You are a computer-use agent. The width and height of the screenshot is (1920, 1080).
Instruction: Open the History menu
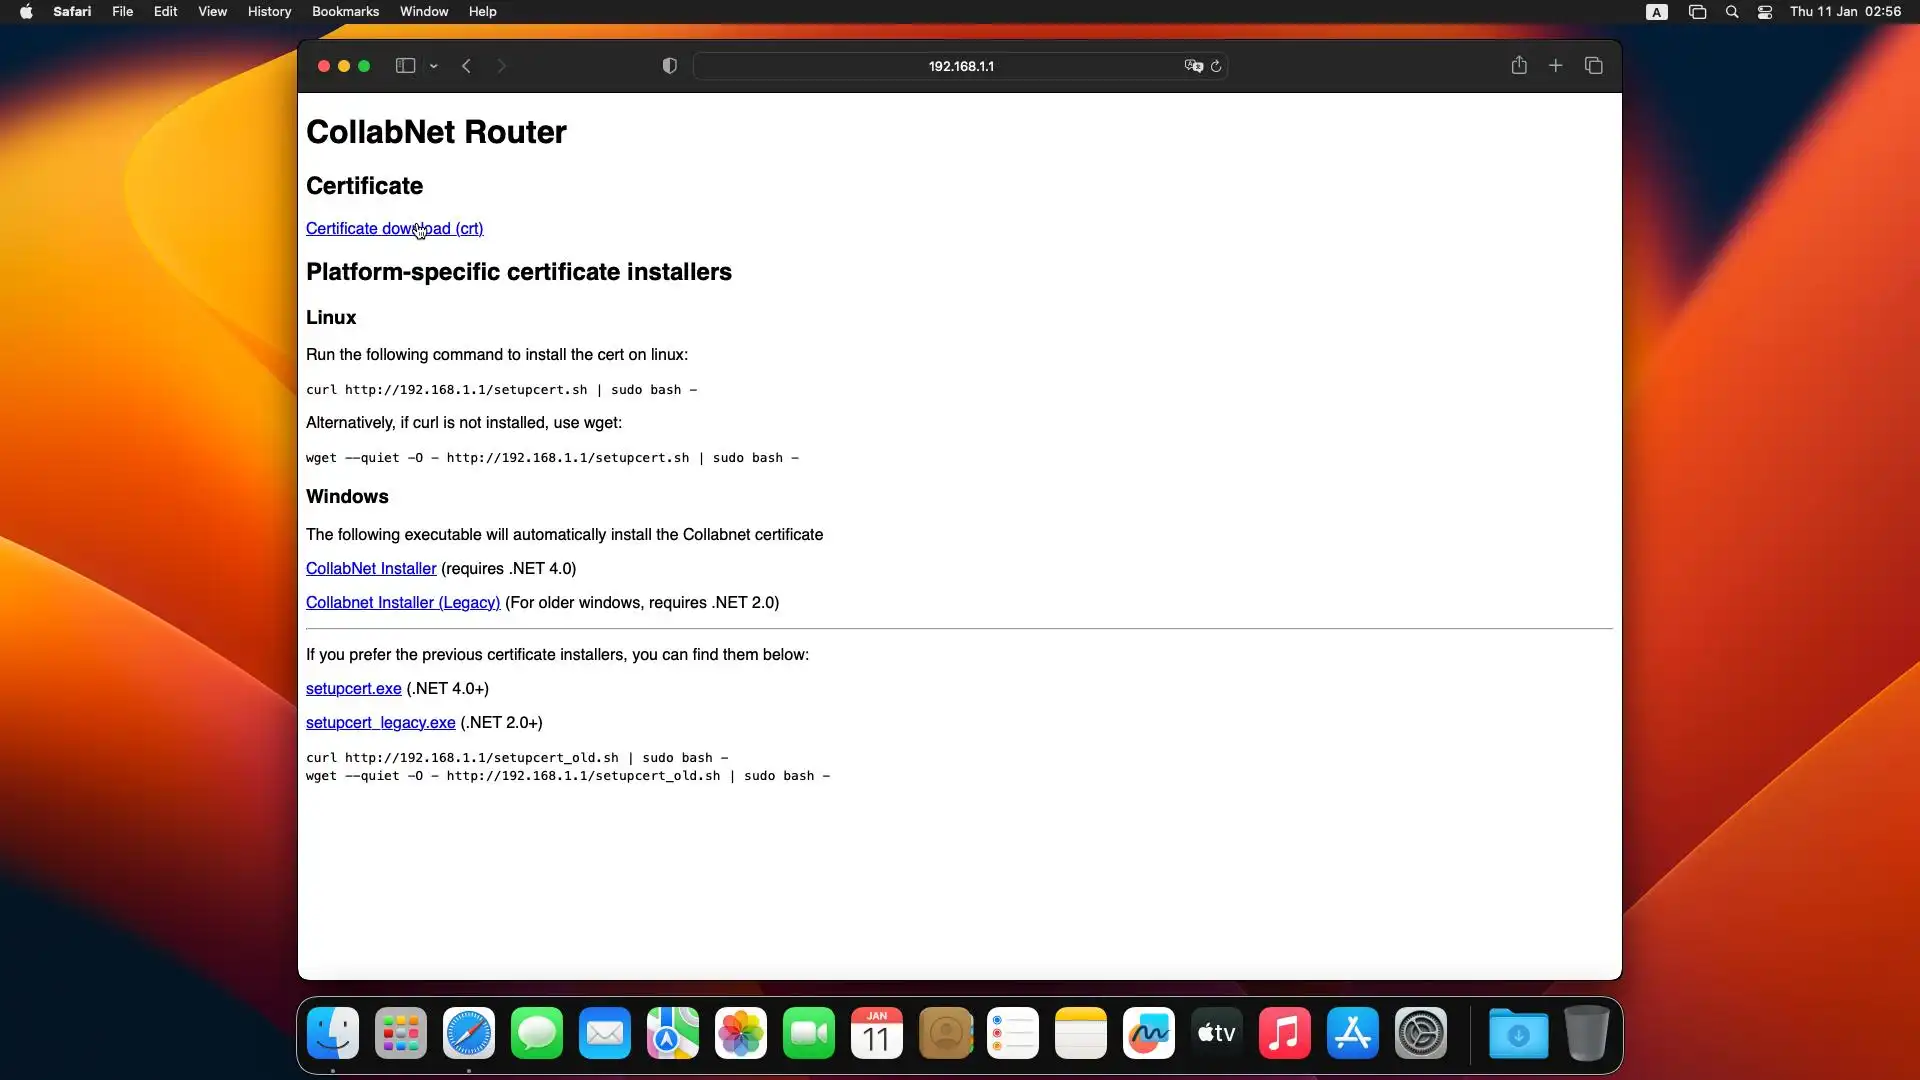pos(269,12)
